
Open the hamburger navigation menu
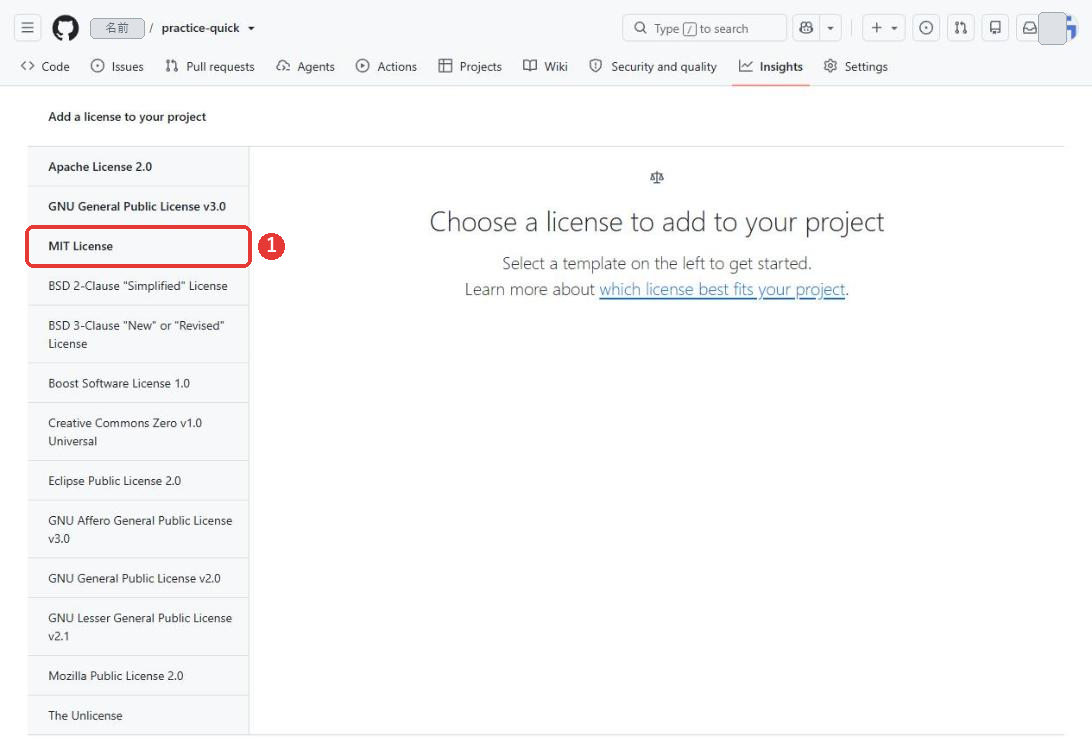tap(27, 28)
